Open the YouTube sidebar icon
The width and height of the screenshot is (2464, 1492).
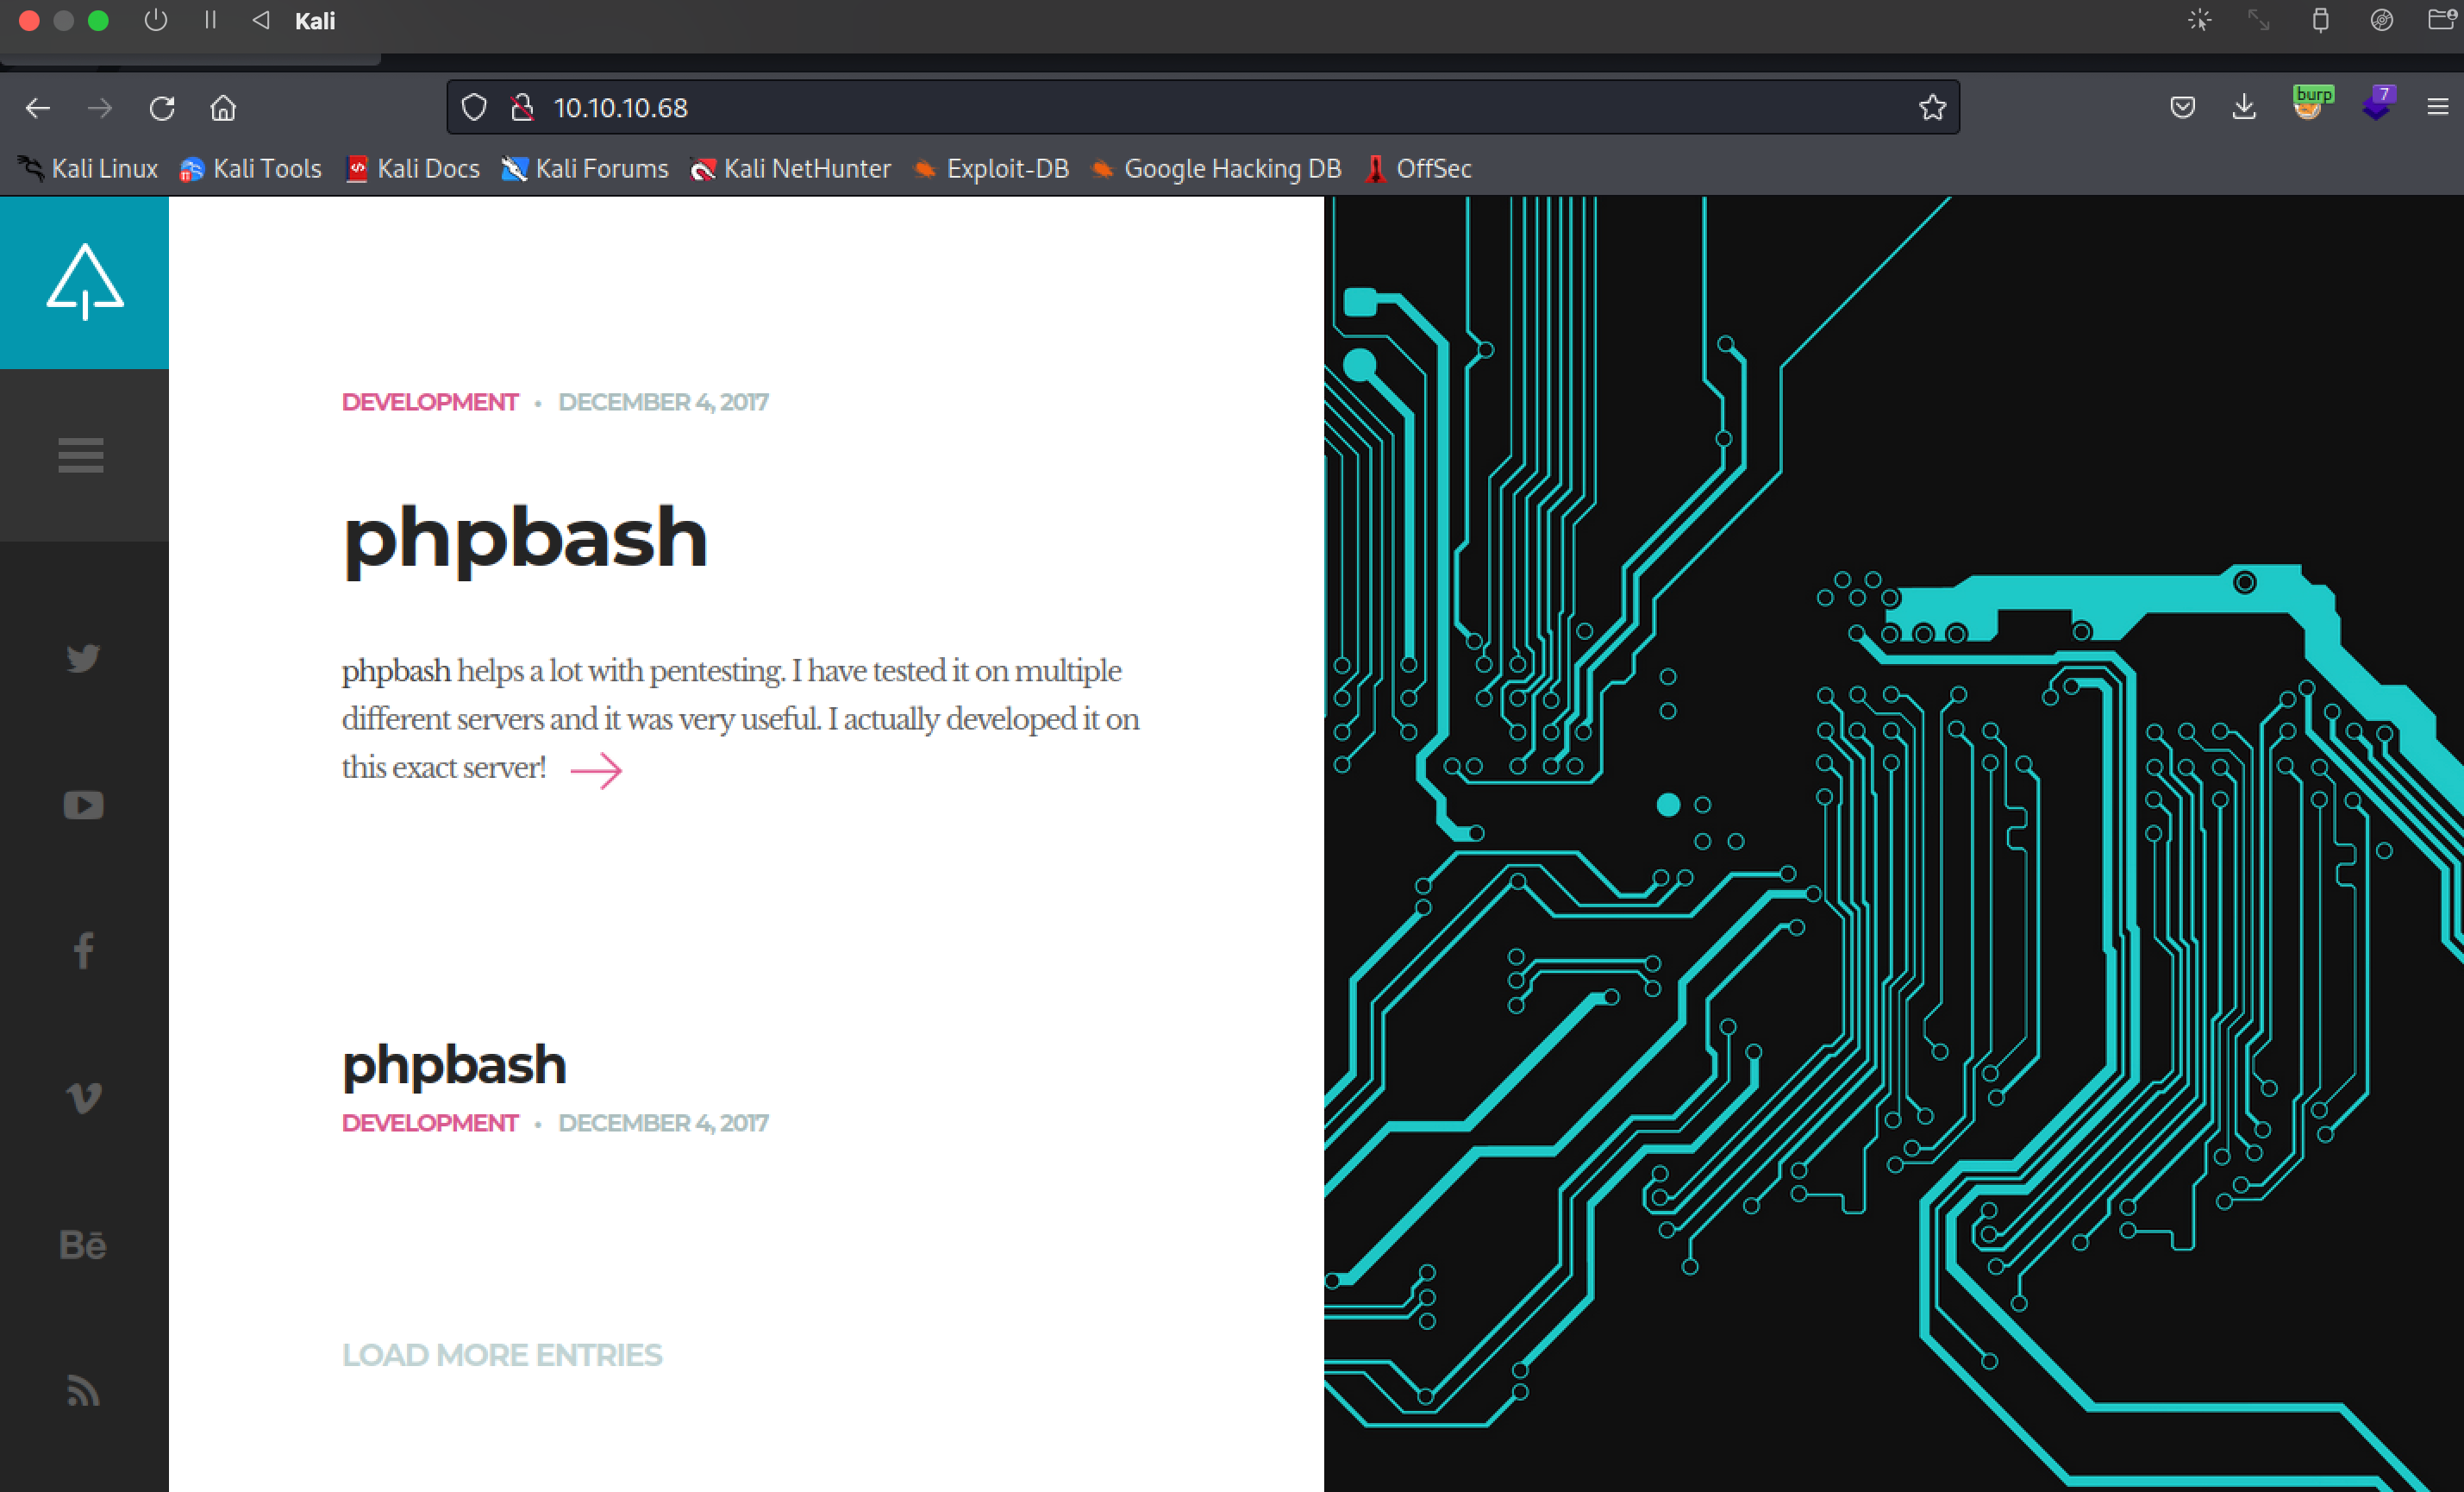coord(83,805)
